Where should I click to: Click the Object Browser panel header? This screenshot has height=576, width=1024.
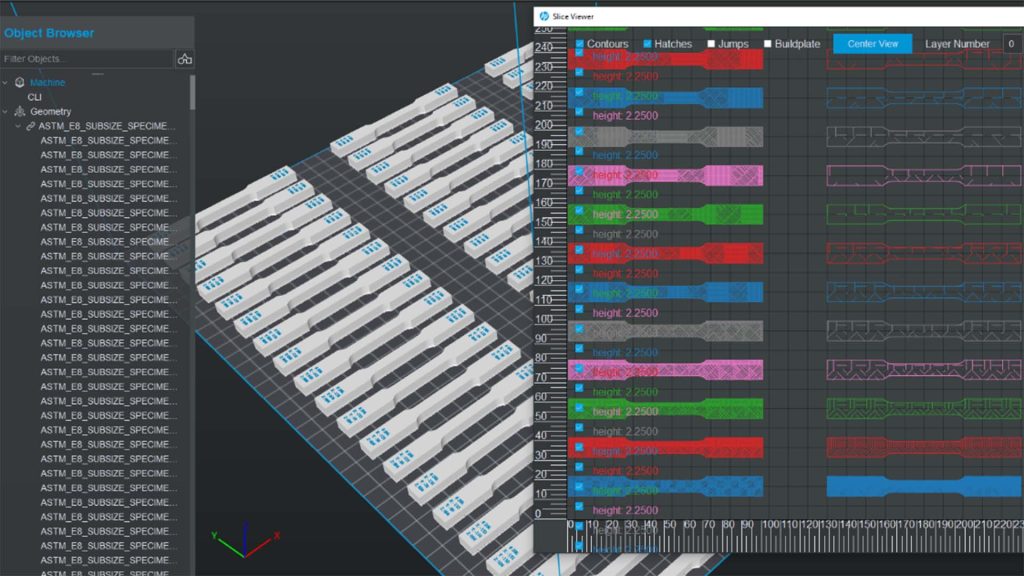[50, 33]
